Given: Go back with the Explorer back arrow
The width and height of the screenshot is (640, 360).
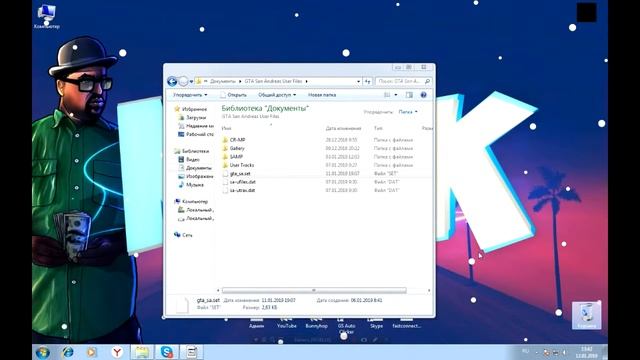Looking at the screenshot, I should tap(172, 81).
